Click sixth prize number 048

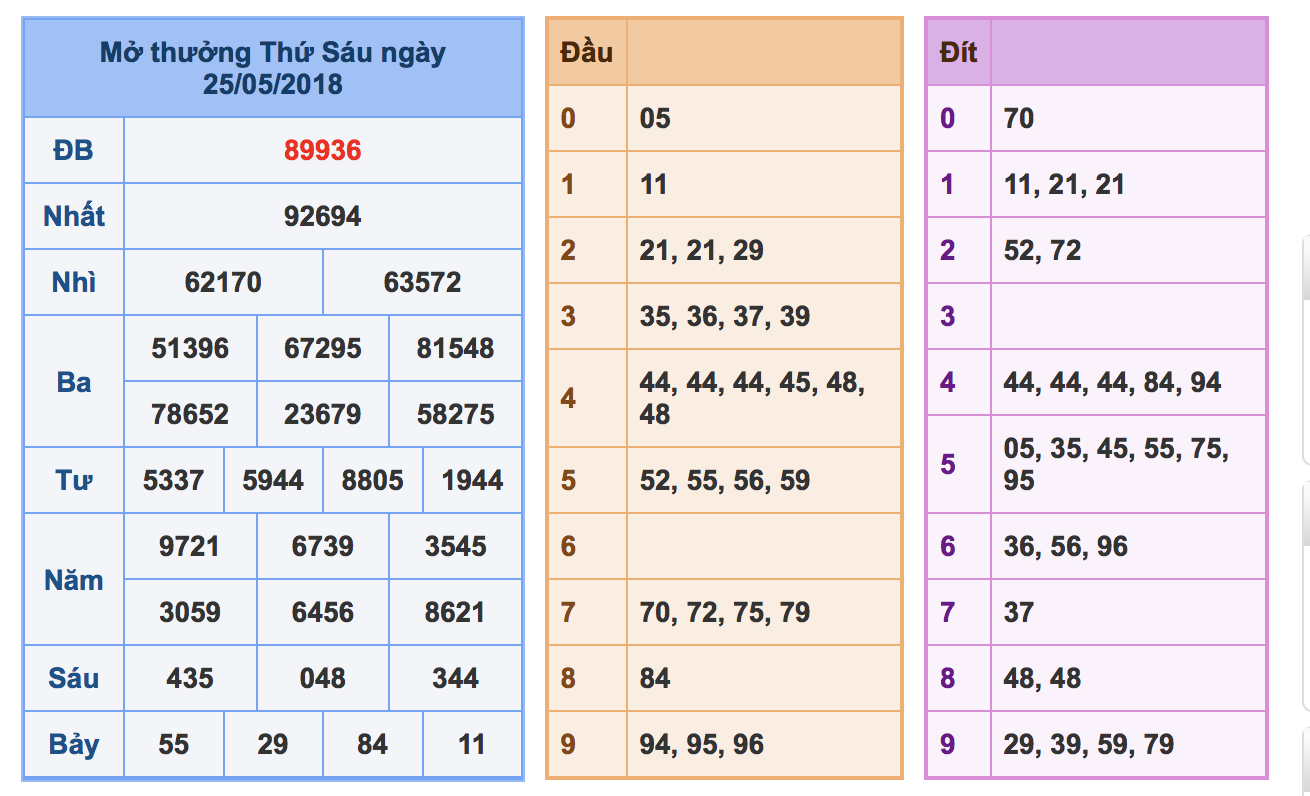point(322,679)
